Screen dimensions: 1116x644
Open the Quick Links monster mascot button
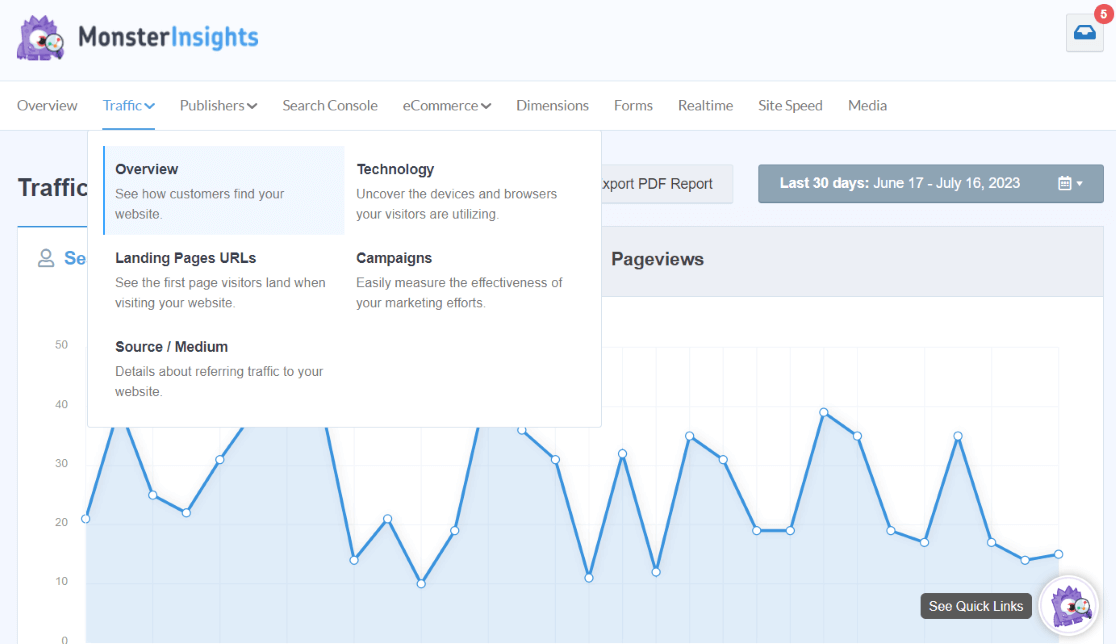point(1070,606)
